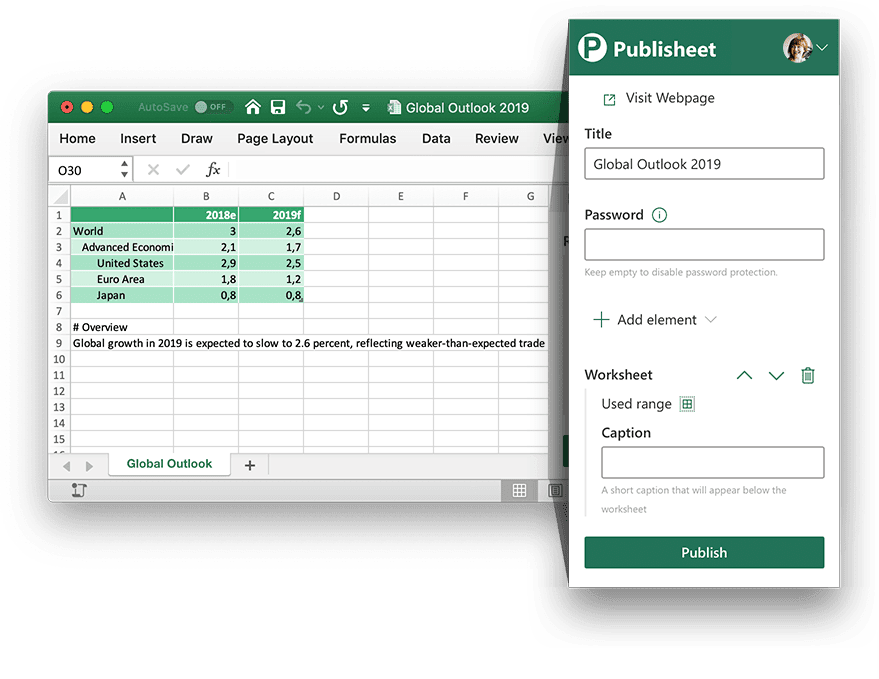The width and height of the screenshot is (879, 679).
Task: Click the next sheet arrow
Action: click(x=89, y=466)
